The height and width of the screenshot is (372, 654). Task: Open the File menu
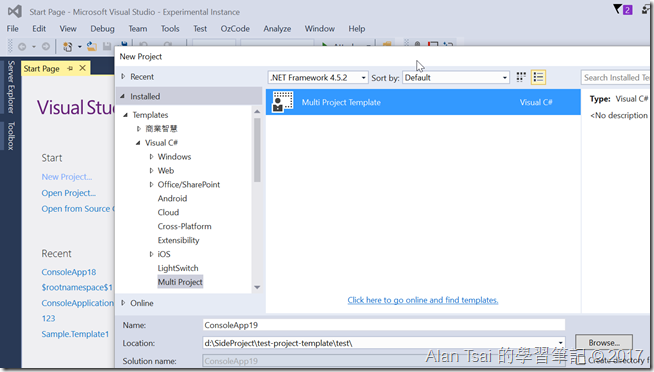pos(13,28)
